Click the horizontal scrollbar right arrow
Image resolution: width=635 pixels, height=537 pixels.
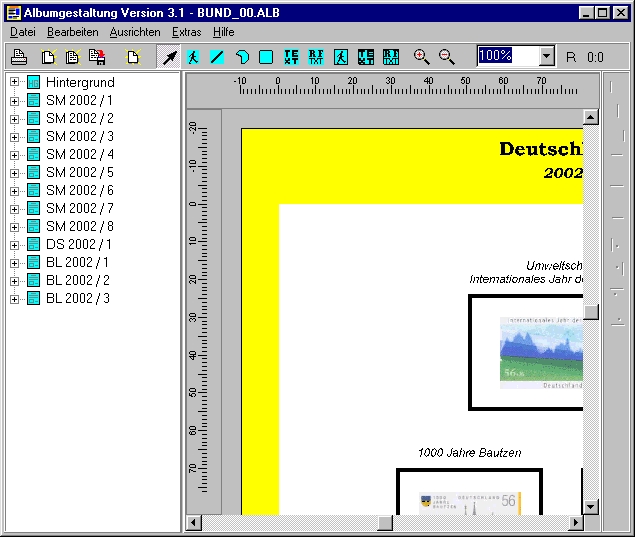click(575, 523)
